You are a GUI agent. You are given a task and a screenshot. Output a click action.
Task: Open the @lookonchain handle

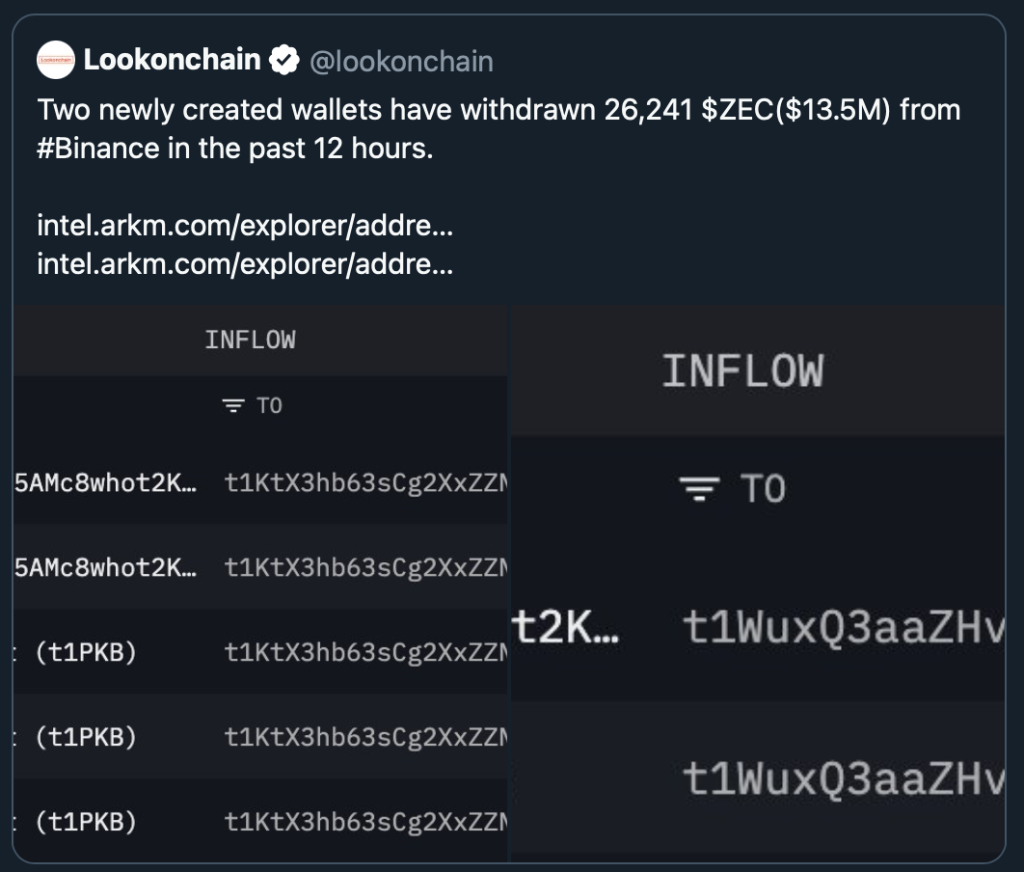(401, 62)
